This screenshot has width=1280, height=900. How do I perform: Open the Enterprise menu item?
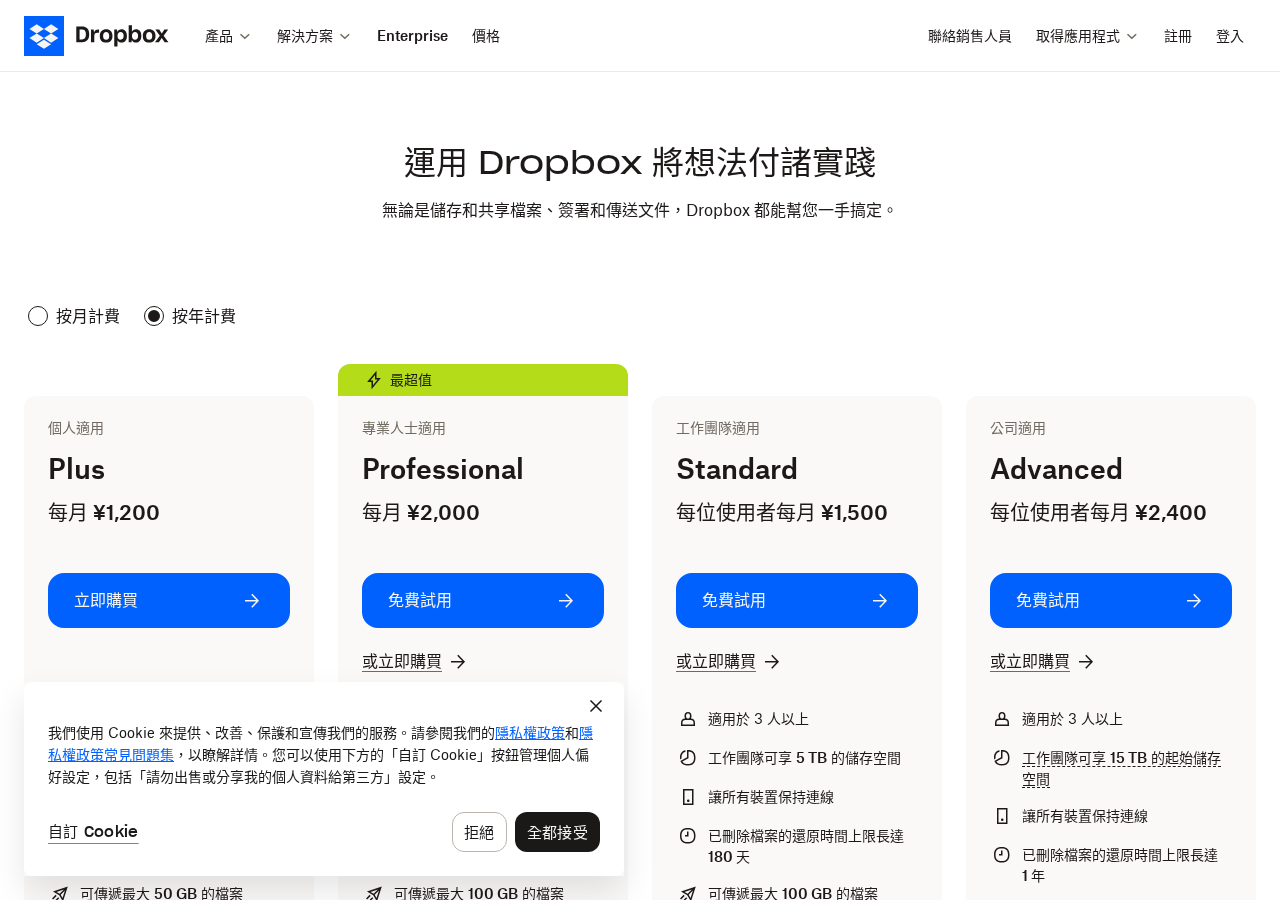point(412,36)
